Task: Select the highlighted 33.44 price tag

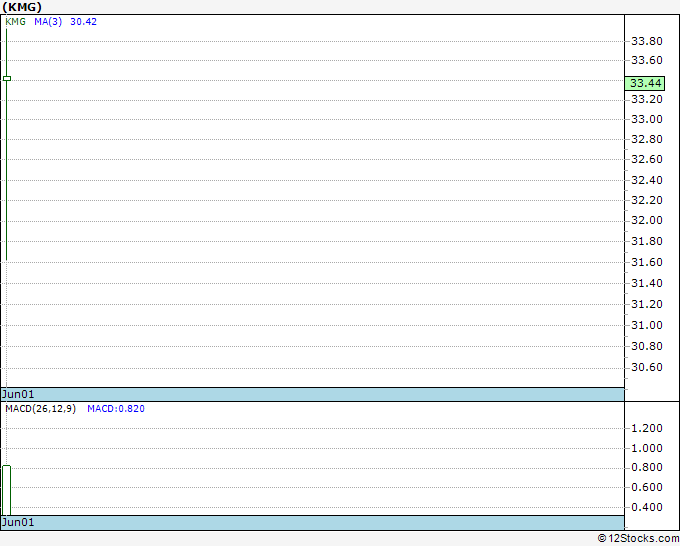Action: (644, 83)
